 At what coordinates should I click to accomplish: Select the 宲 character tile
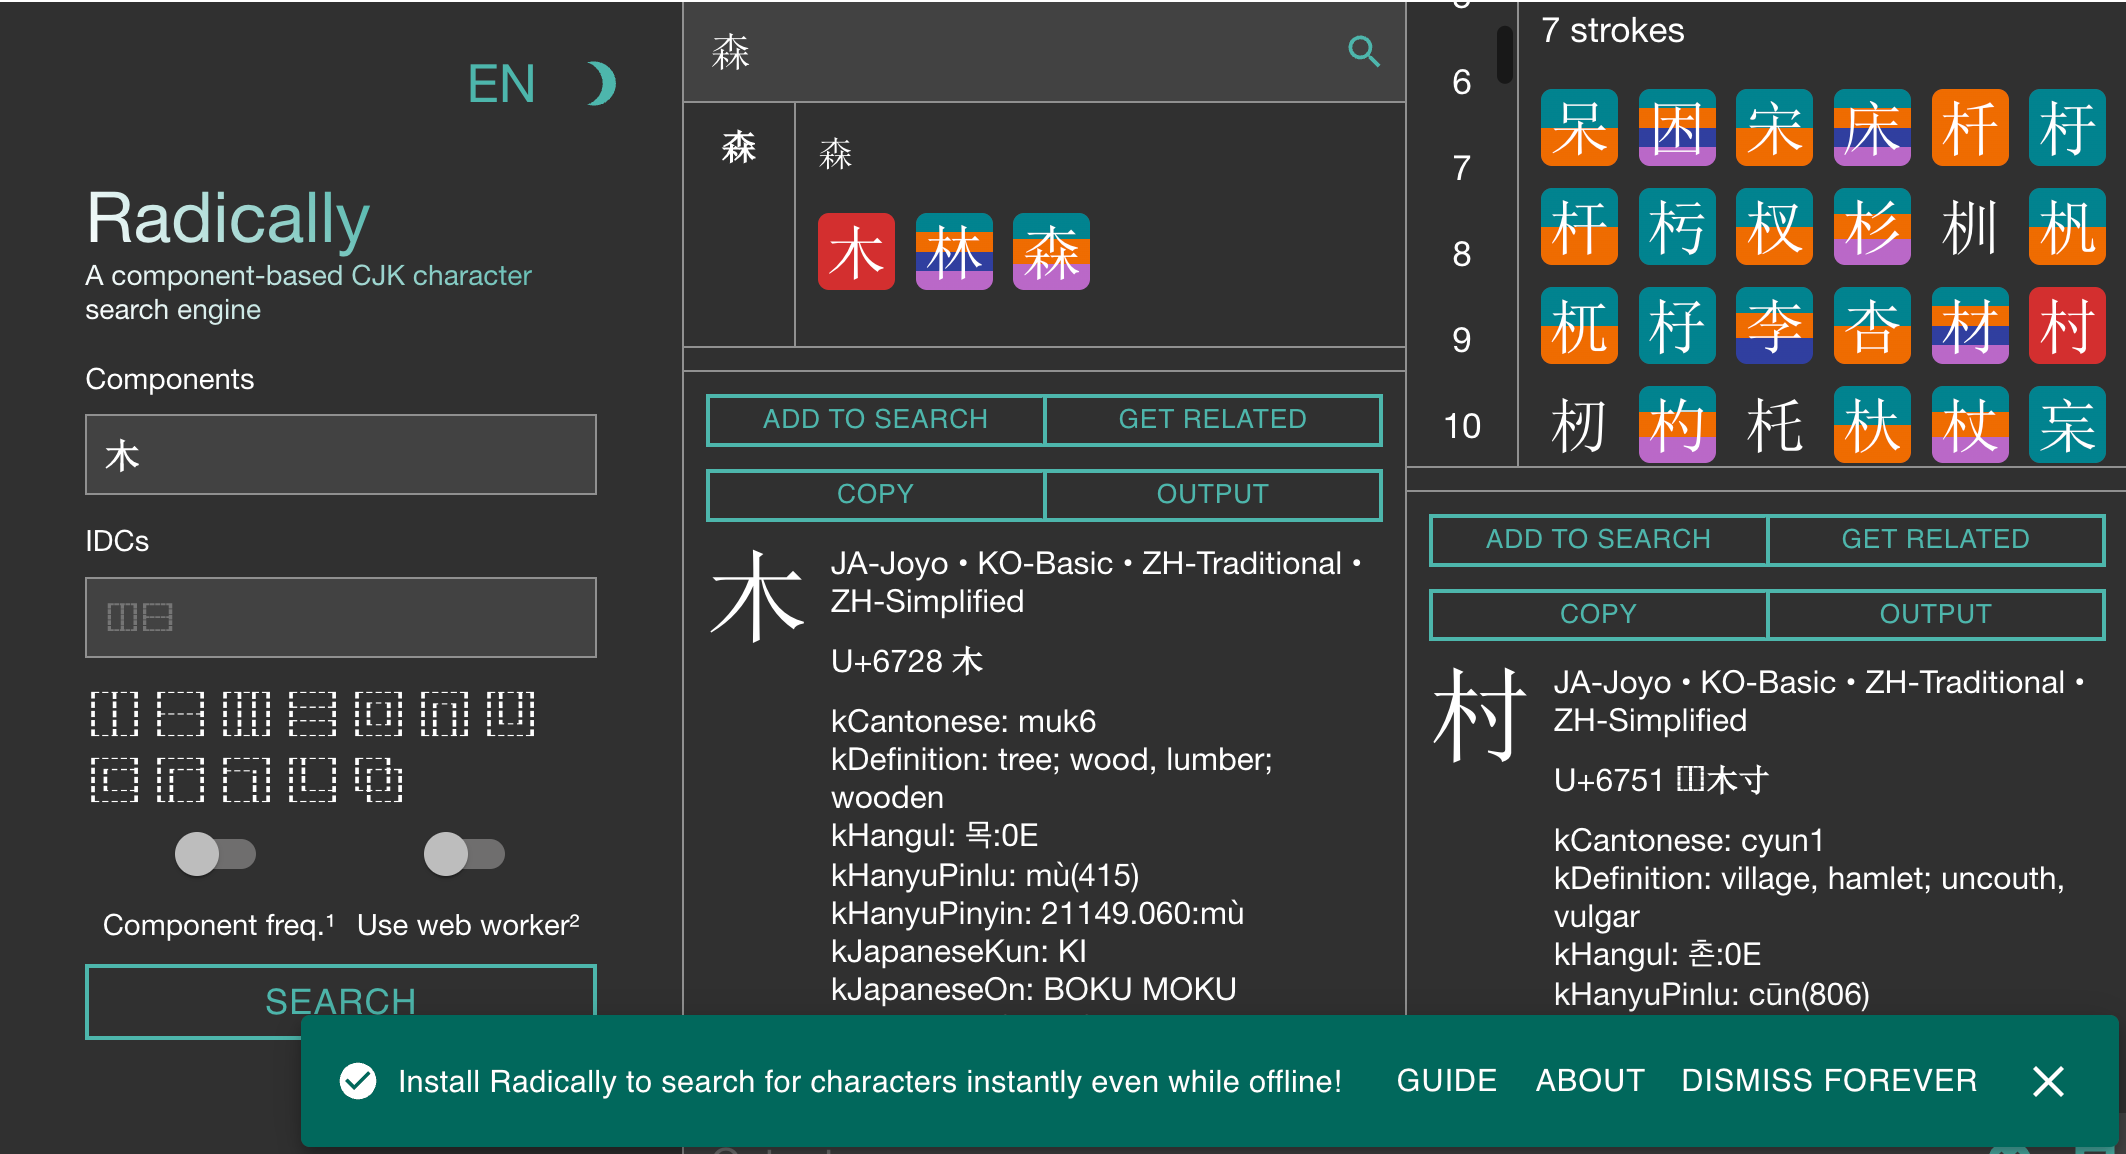point(2067,425)
